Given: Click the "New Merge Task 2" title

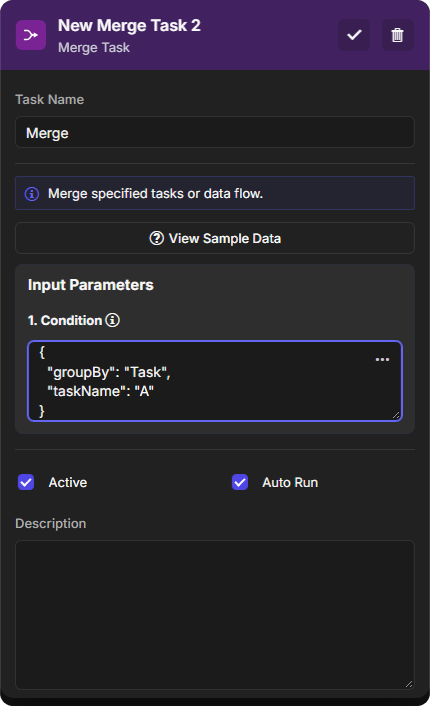Looking at the screenshot, I should tap(129, 26).
